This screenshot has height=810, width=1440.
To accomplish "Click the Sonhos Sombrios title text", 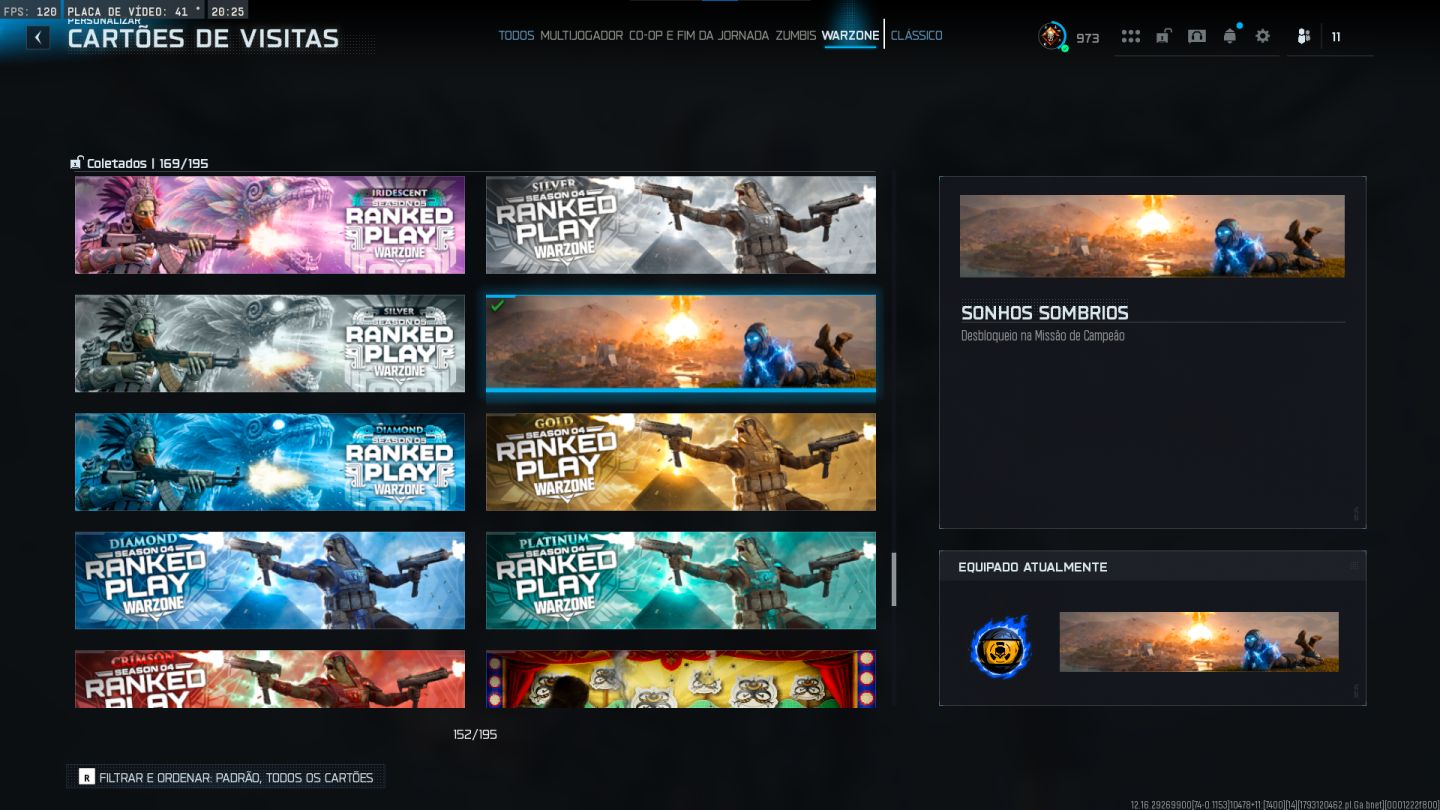I will [x=1044, y=312].
